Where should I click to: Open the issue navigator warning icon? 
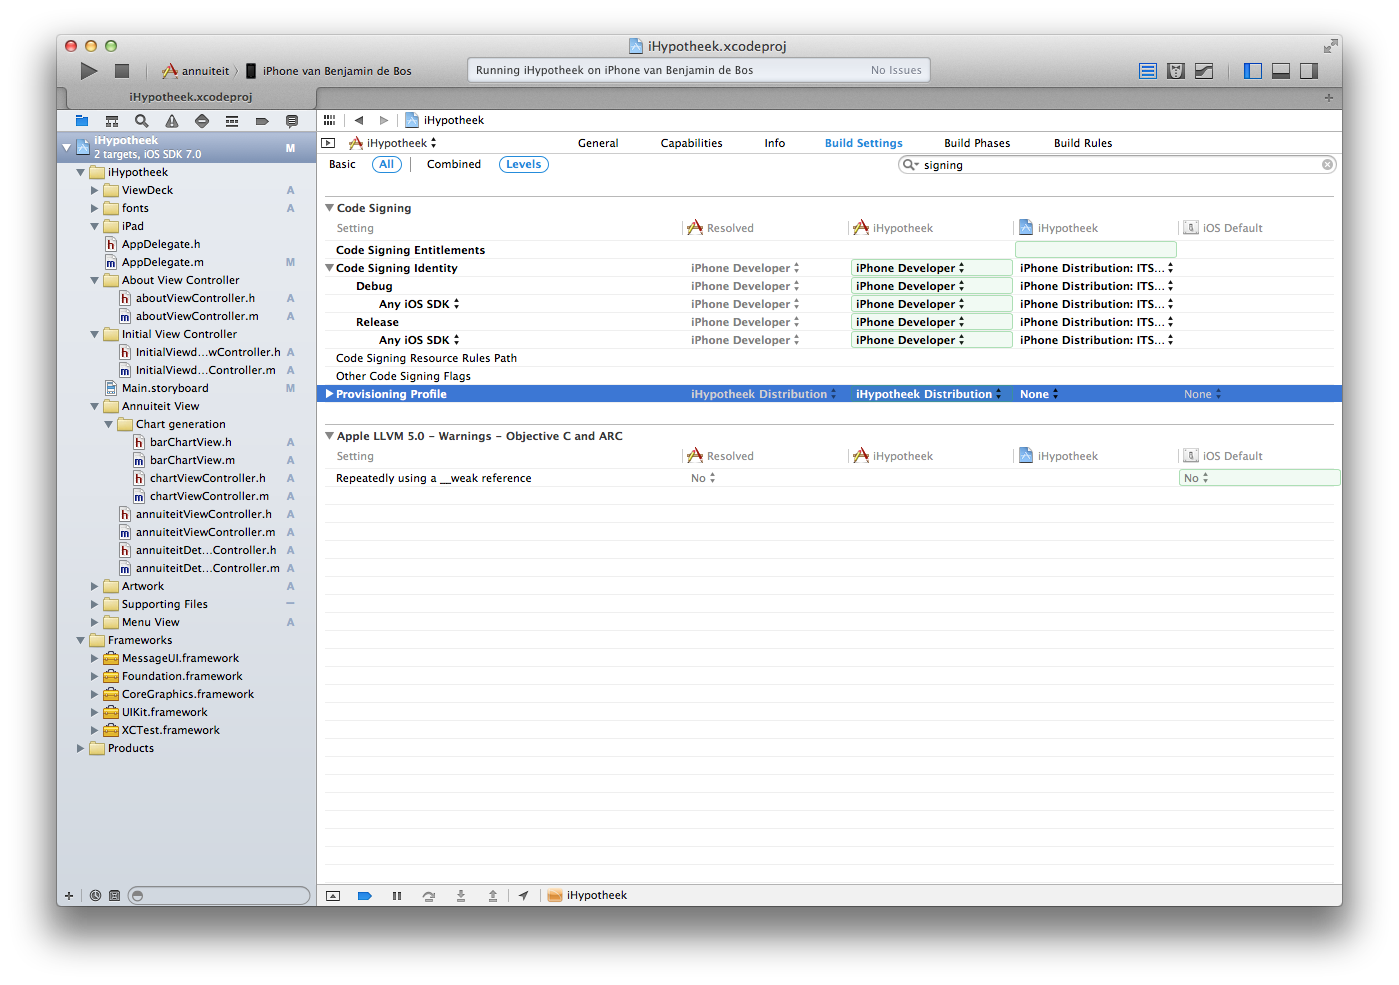pos(172,121)
